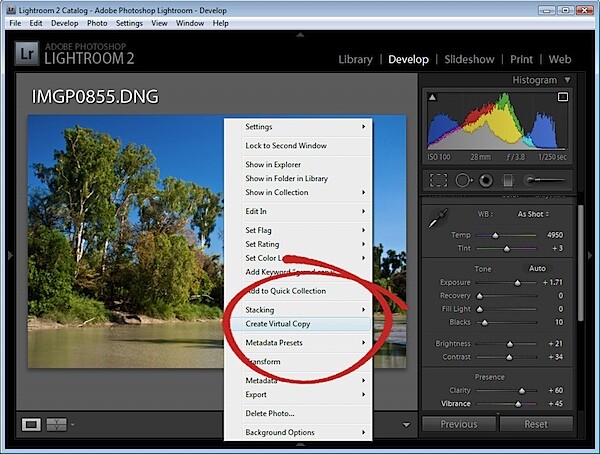Open toolbar options dropdown arrow

click(x=406, y=425)
